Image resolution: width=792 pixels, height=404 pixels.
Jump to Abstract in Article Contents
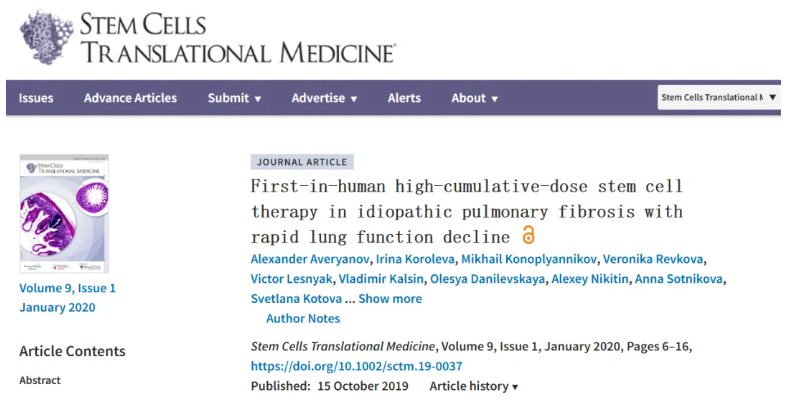point(40,380)
